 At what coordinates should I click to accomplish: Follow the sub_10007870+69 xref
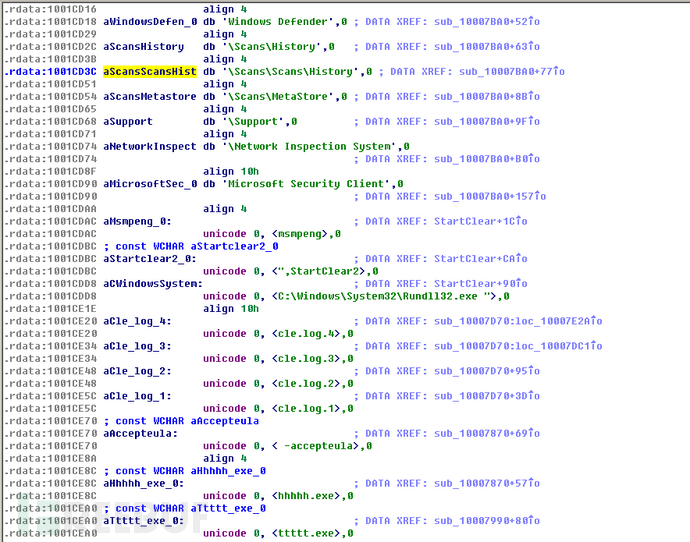[x=487, y=433]
